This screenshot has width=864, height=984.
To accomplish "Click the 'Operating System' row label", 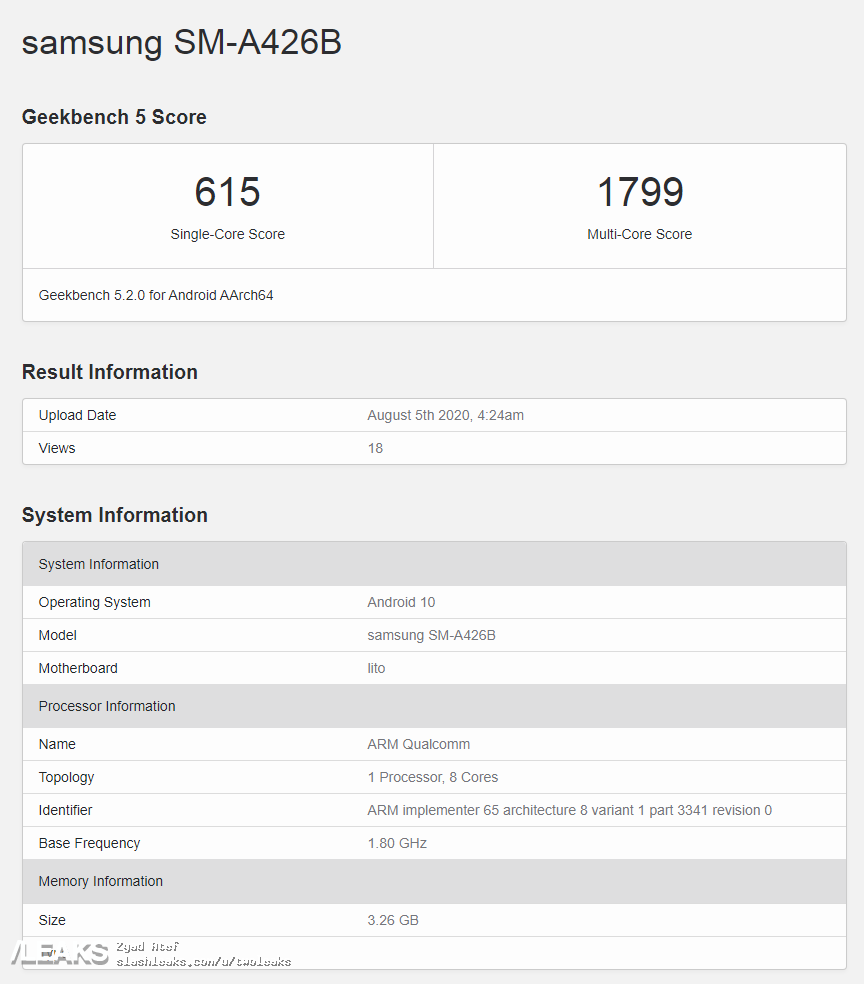I will [94, 602].
